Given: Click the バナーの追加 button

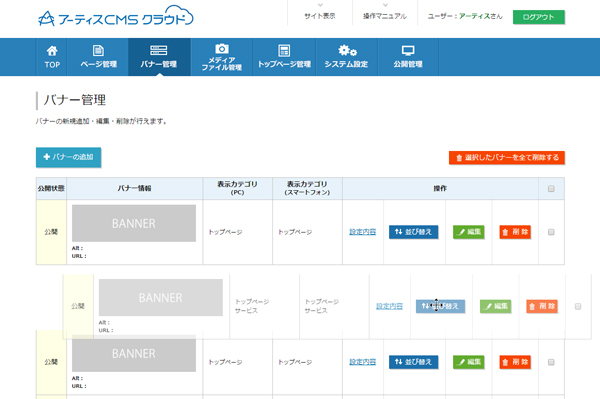Looking at the screenshot, I should click(68, 157).
